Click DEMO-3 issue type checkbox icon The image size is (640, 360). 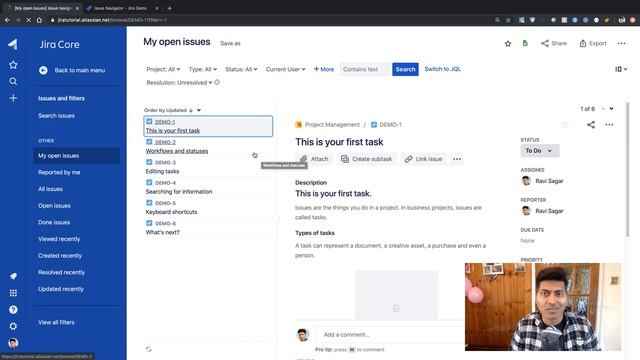[x=149, y=162]
